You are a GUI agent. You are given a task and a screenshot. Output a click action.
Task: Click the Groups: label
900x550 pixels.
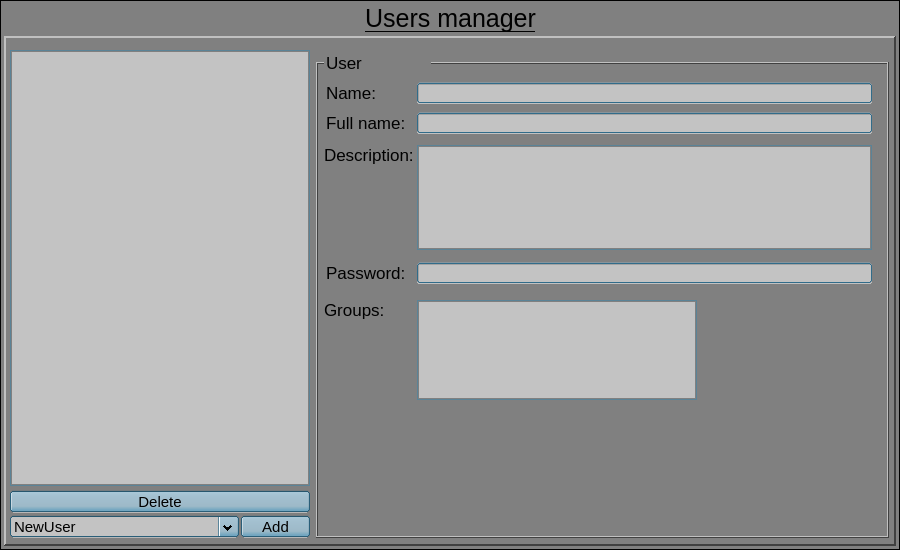(x=354, y=310)
